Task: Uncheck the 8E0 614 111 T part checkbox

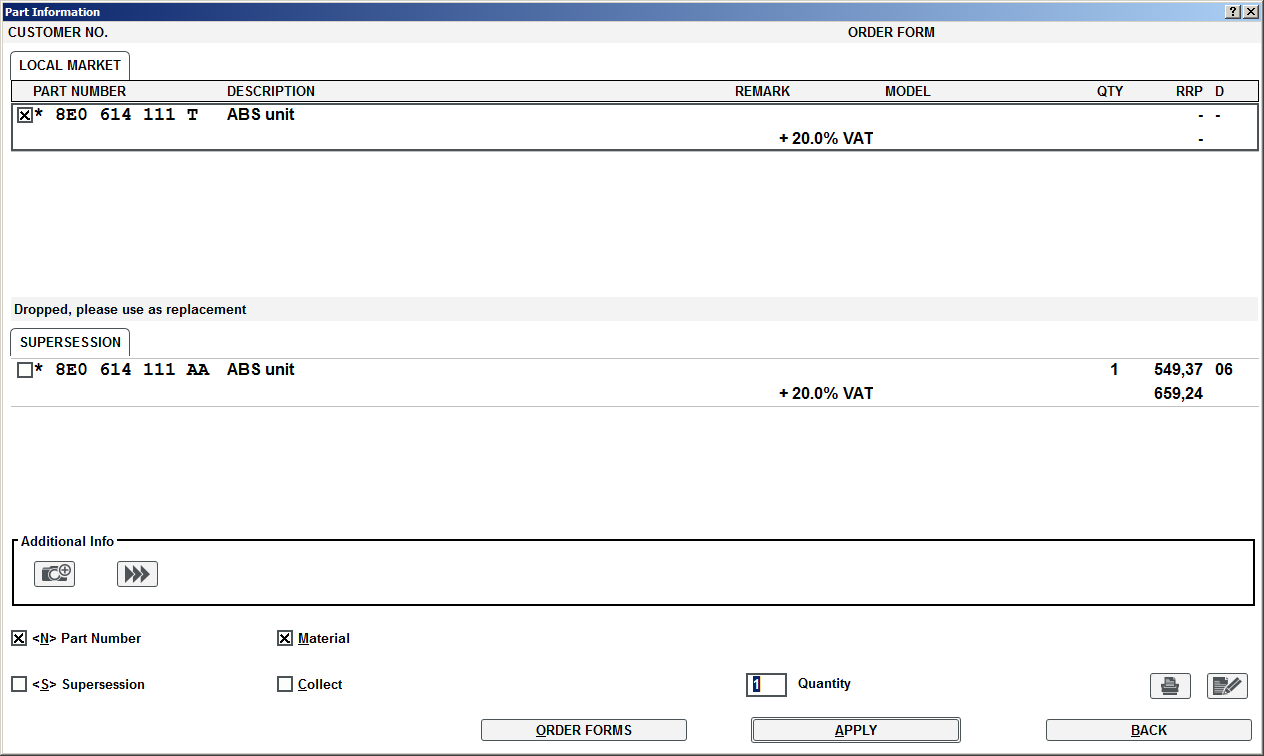Action: [x=25, y=115]
